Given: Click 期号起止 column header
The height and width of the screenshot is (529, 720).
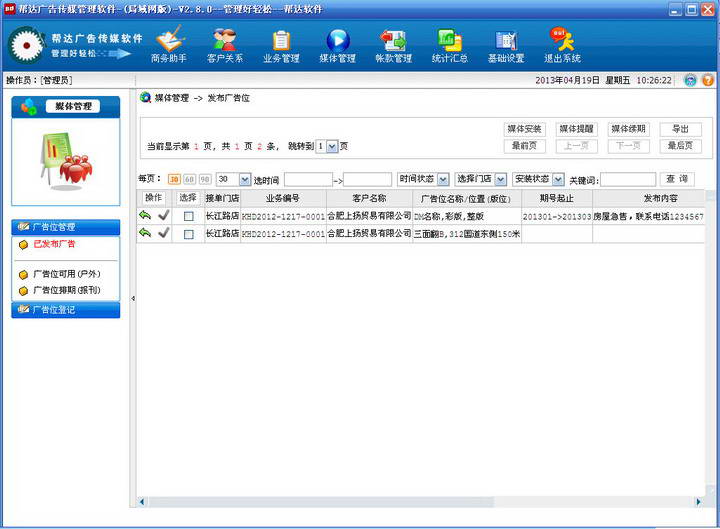Looking at the screenshot, I should [x=557, y=198].
